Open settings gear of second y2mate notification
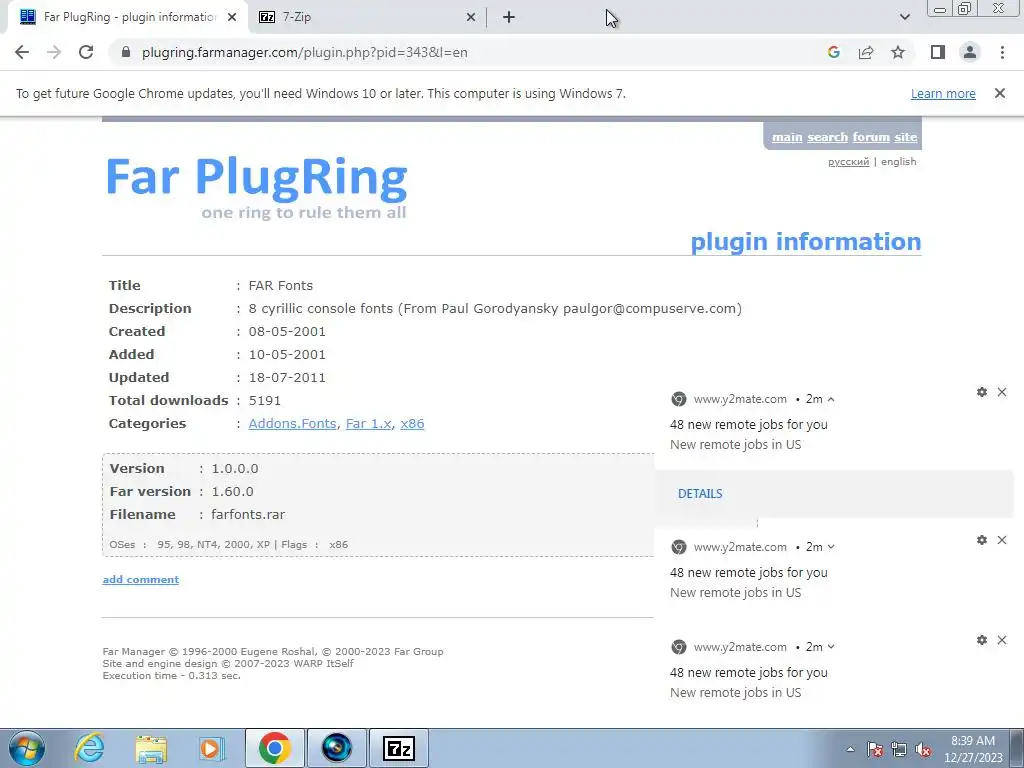This screenshot has height=768, width=1024. click(982, 540)
